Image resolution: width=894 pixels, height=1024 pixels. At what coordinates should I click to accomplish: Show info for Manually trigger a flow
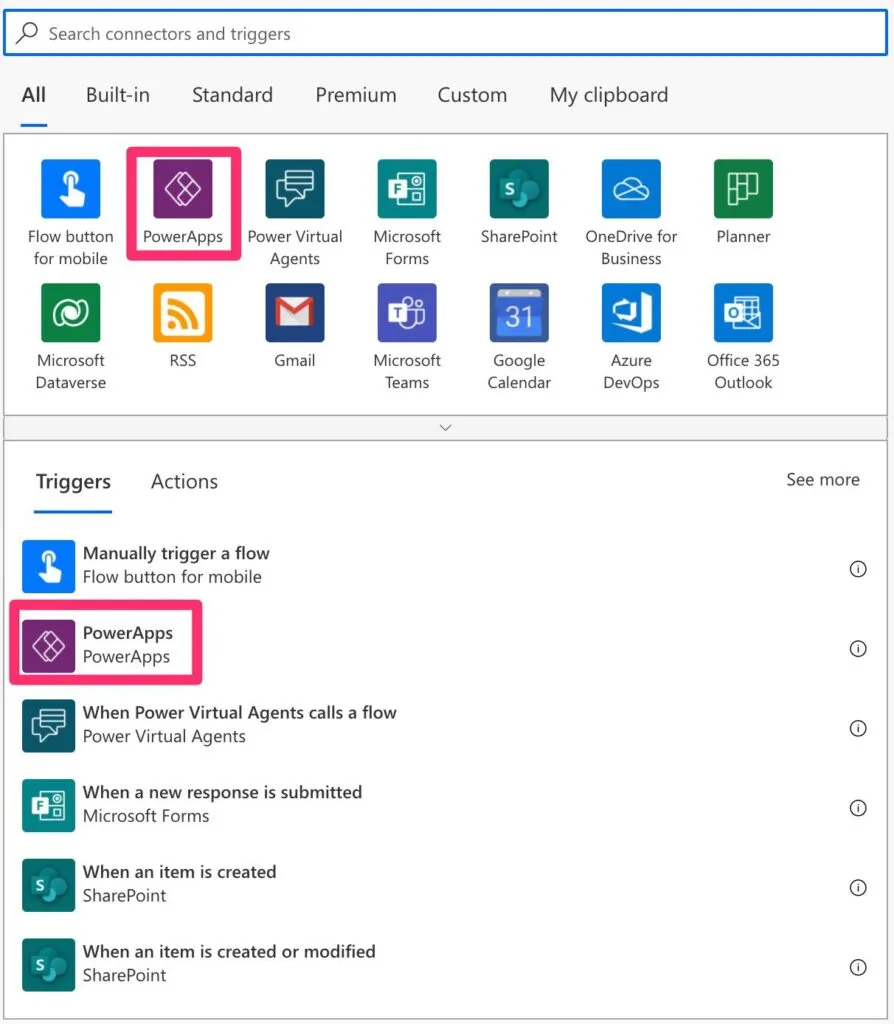click(857, 568)
